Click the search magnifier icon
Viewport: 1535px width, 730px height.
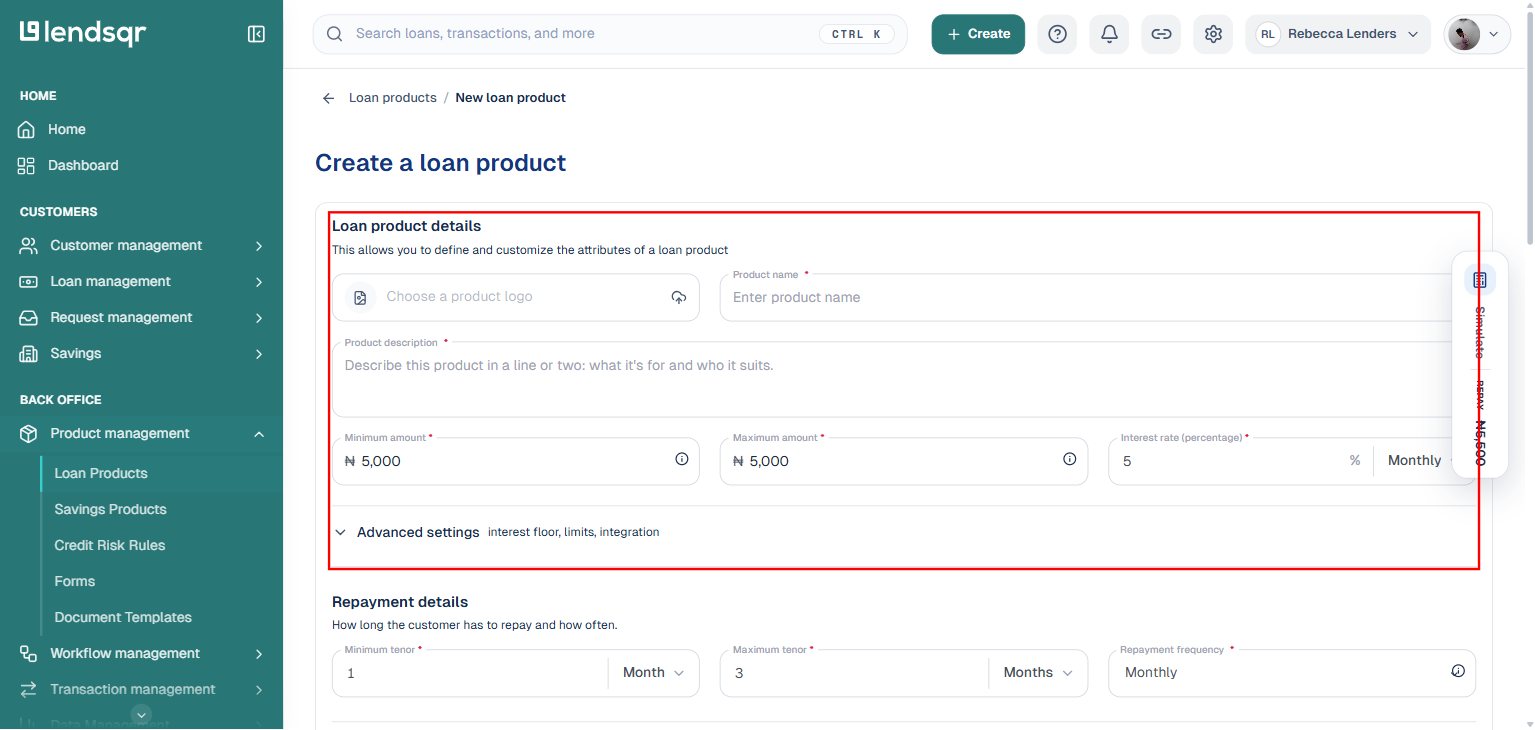335,34
